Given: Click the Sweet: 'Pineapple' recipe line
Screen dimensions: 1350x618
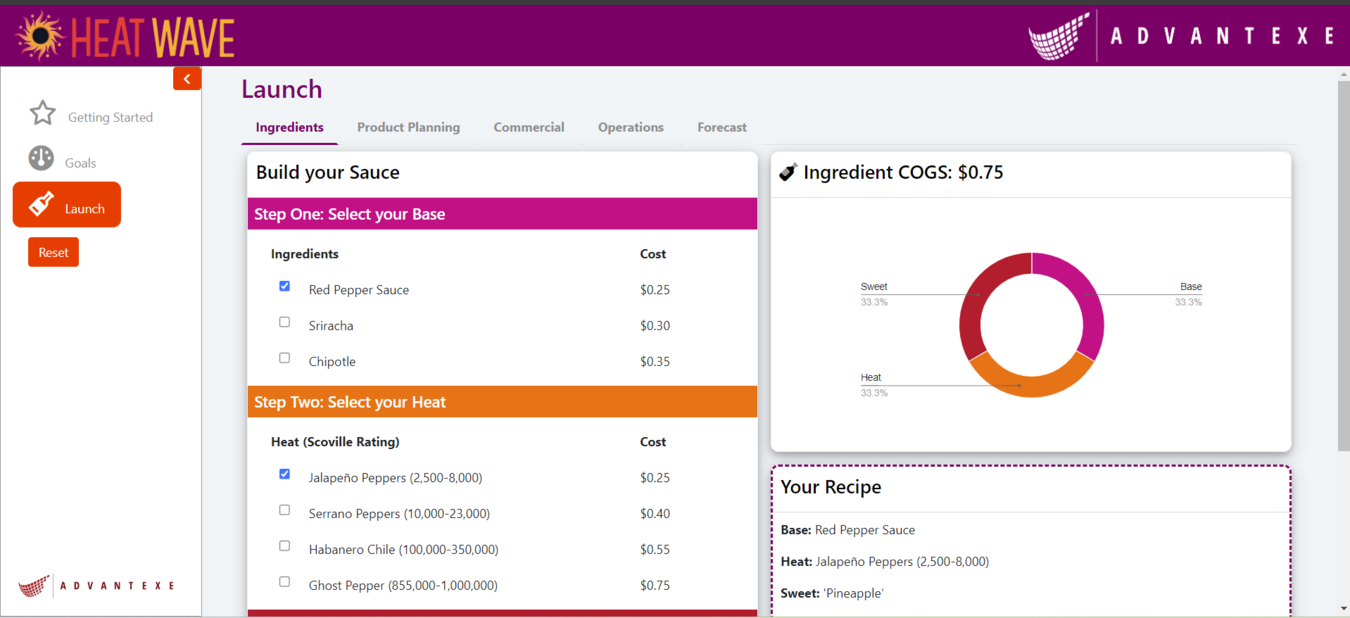Looking at the screenshot, I should pyautogui.click(x=832, y=594).
